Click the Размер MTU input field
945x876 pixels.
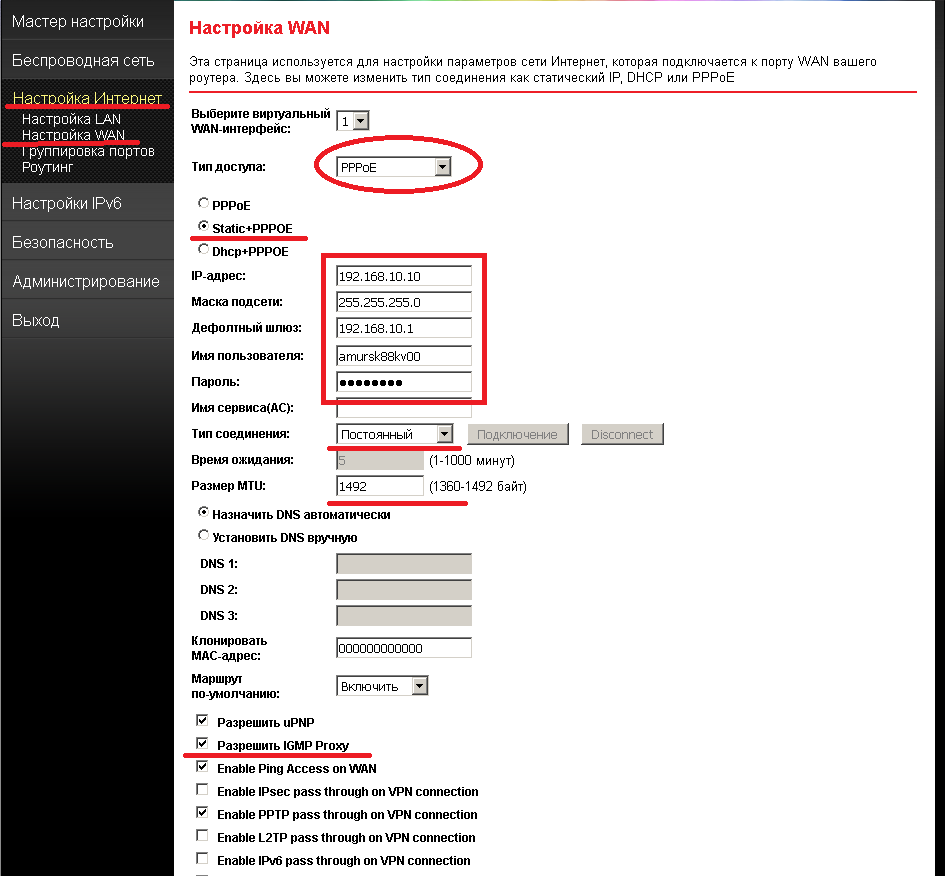pos(380,486)
